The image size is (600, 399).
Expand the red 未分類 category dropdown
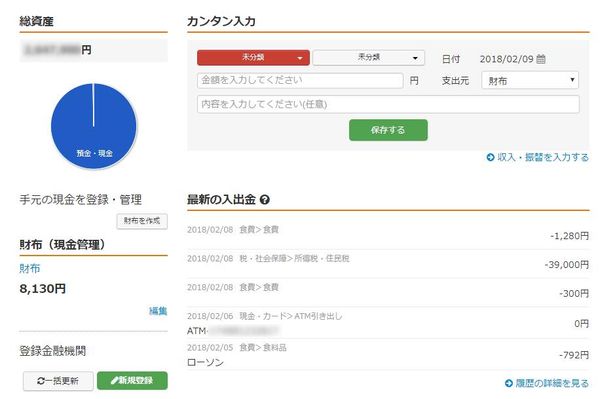(x=253, y=58)
